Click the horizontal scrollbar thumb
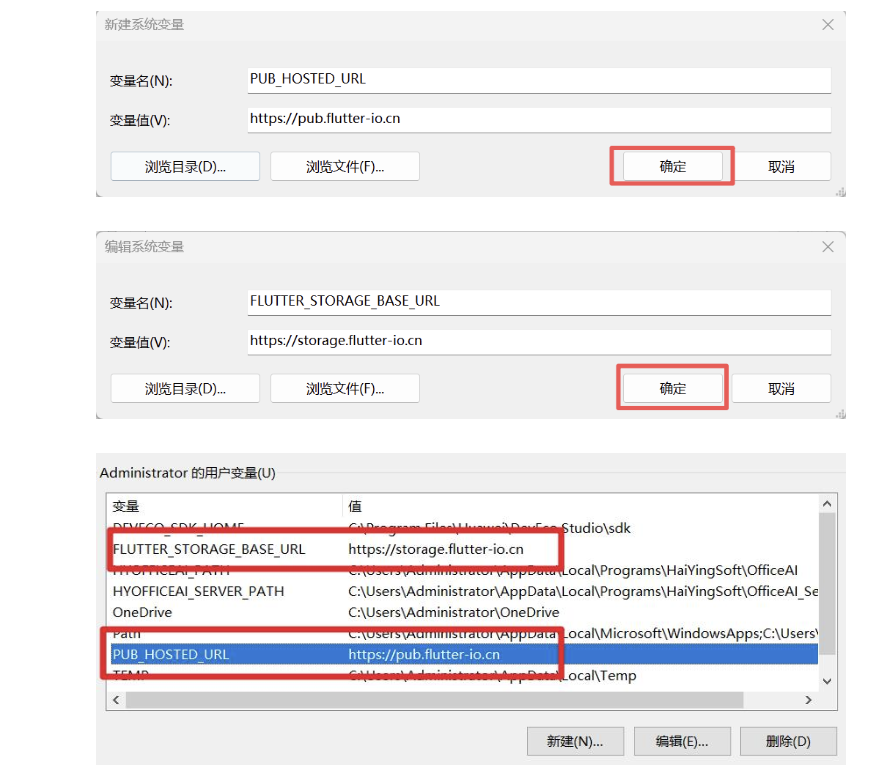Screen dimensions: 879x765 click(434, 699)
